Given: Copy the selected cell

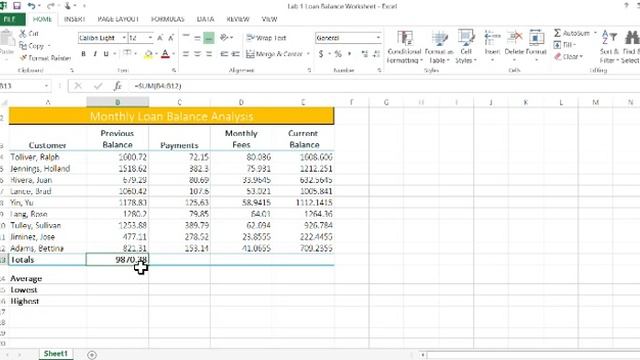Looking at the screenshot, I should coord(32,46).
